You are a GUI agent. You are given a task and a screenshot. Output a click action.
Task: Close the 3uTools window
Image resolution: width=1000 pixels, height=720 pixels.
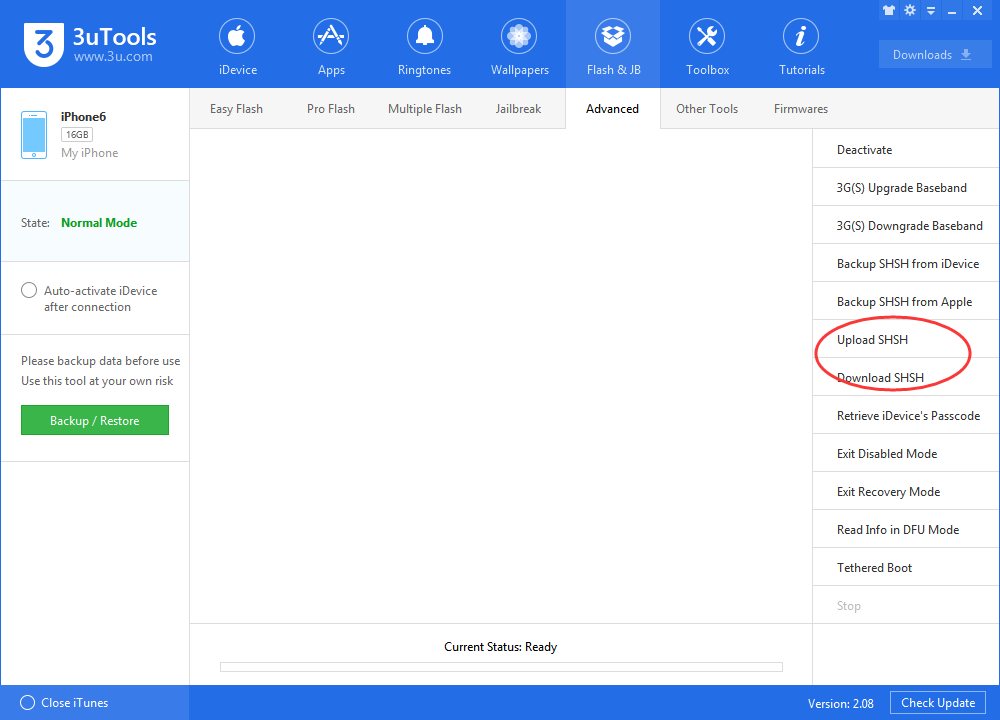pos(977,10)
